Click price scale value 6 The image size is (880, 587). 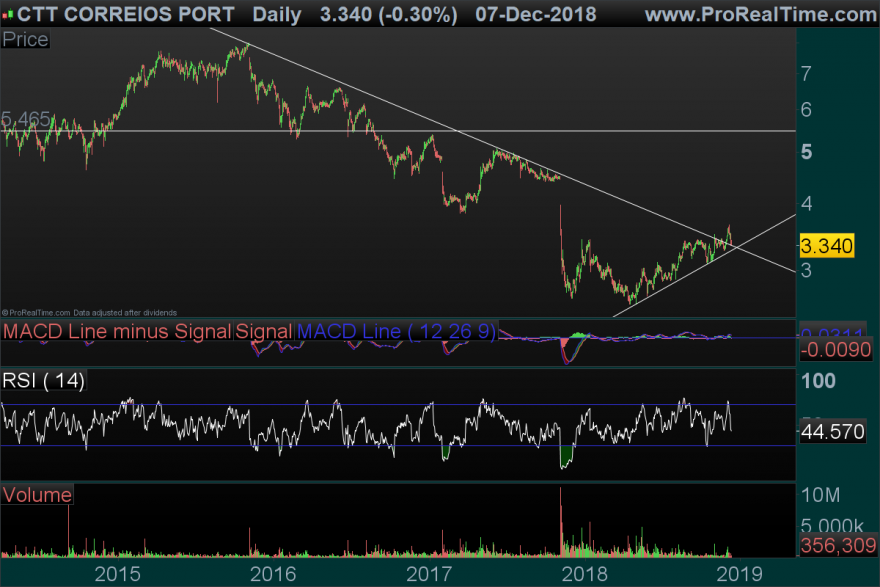[x=806, y=109]
